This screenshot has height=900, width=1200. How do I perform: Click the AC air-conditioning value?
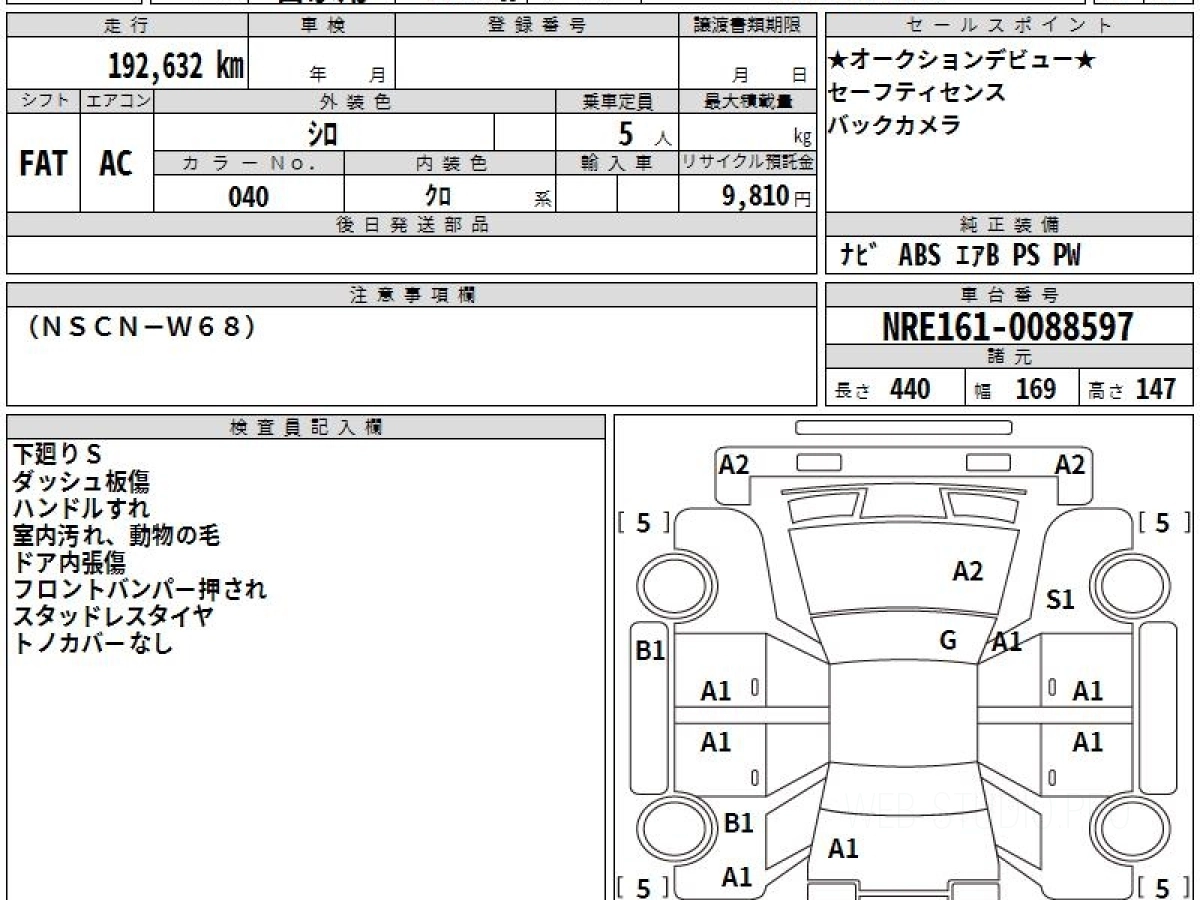point(116,163)
